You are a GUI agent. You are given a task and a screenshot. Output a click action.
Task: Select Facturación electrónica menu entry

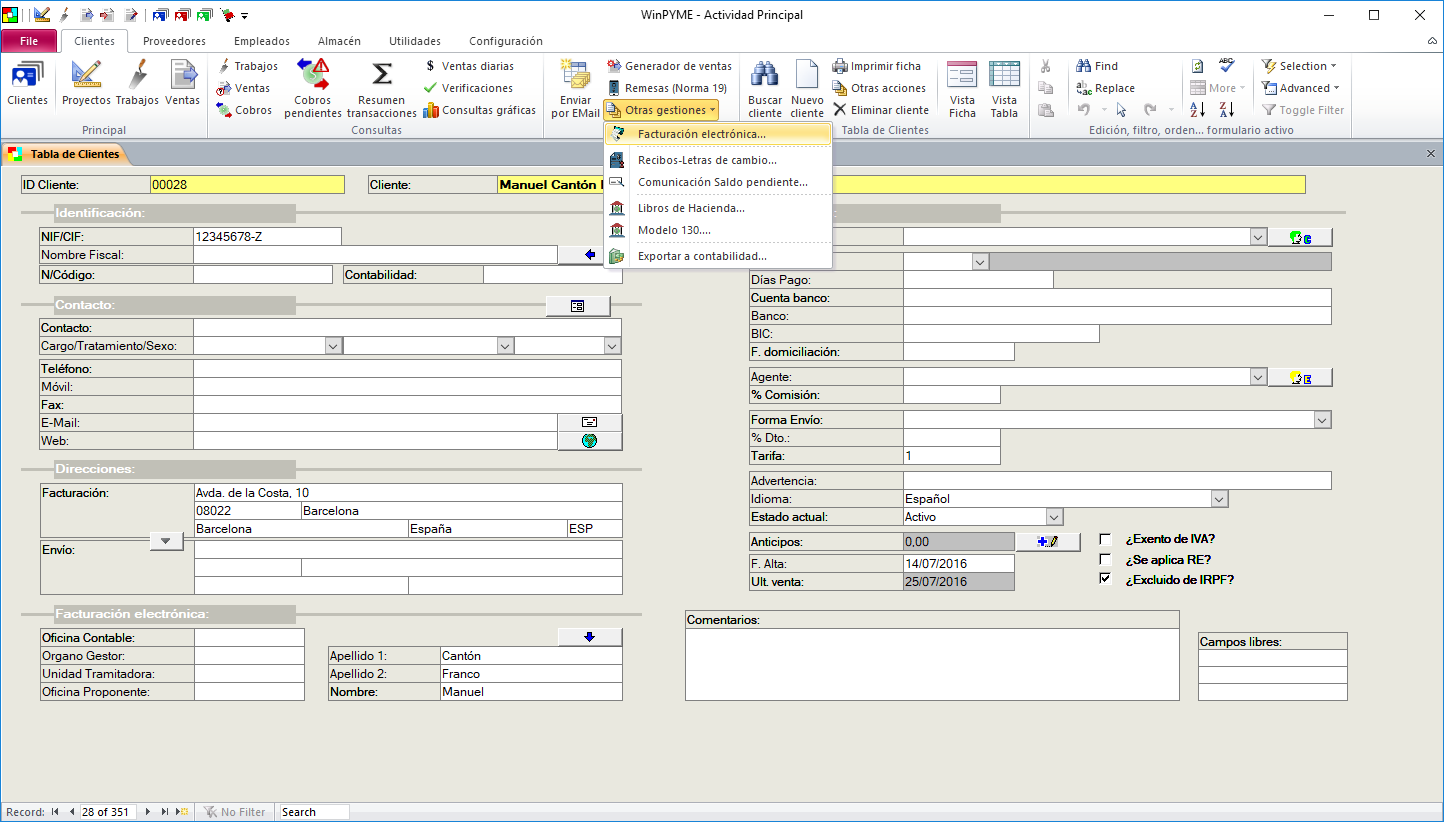click(x=701, y=134)
